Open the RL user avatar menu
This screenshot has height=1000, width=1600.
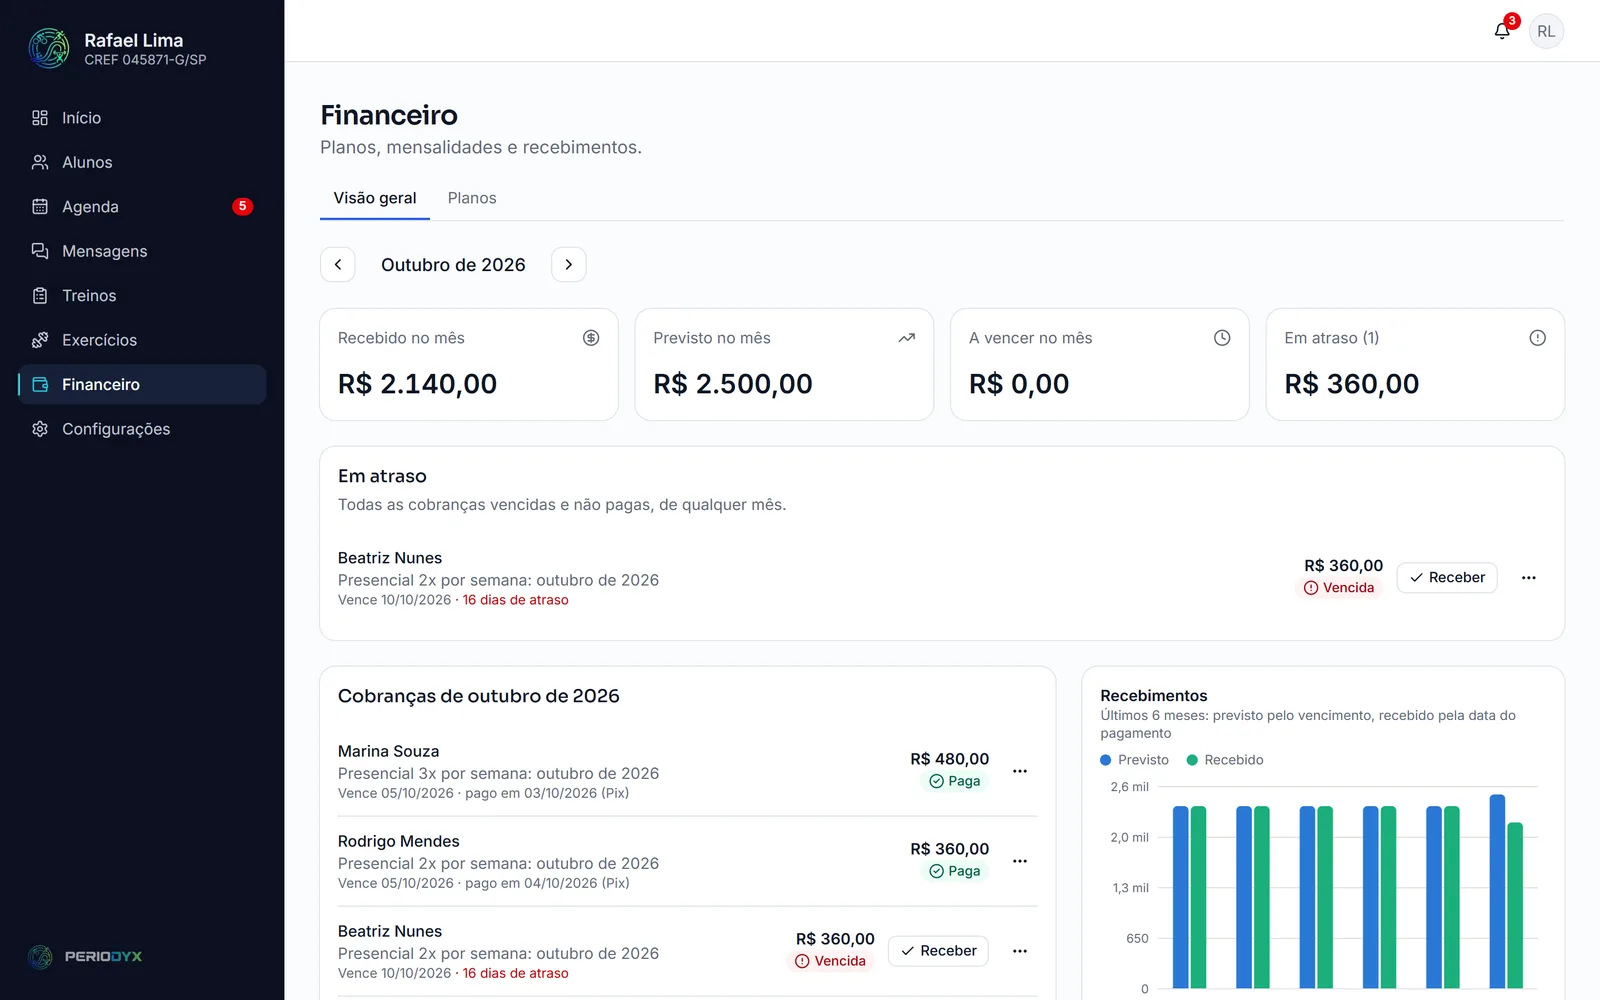1546,31
